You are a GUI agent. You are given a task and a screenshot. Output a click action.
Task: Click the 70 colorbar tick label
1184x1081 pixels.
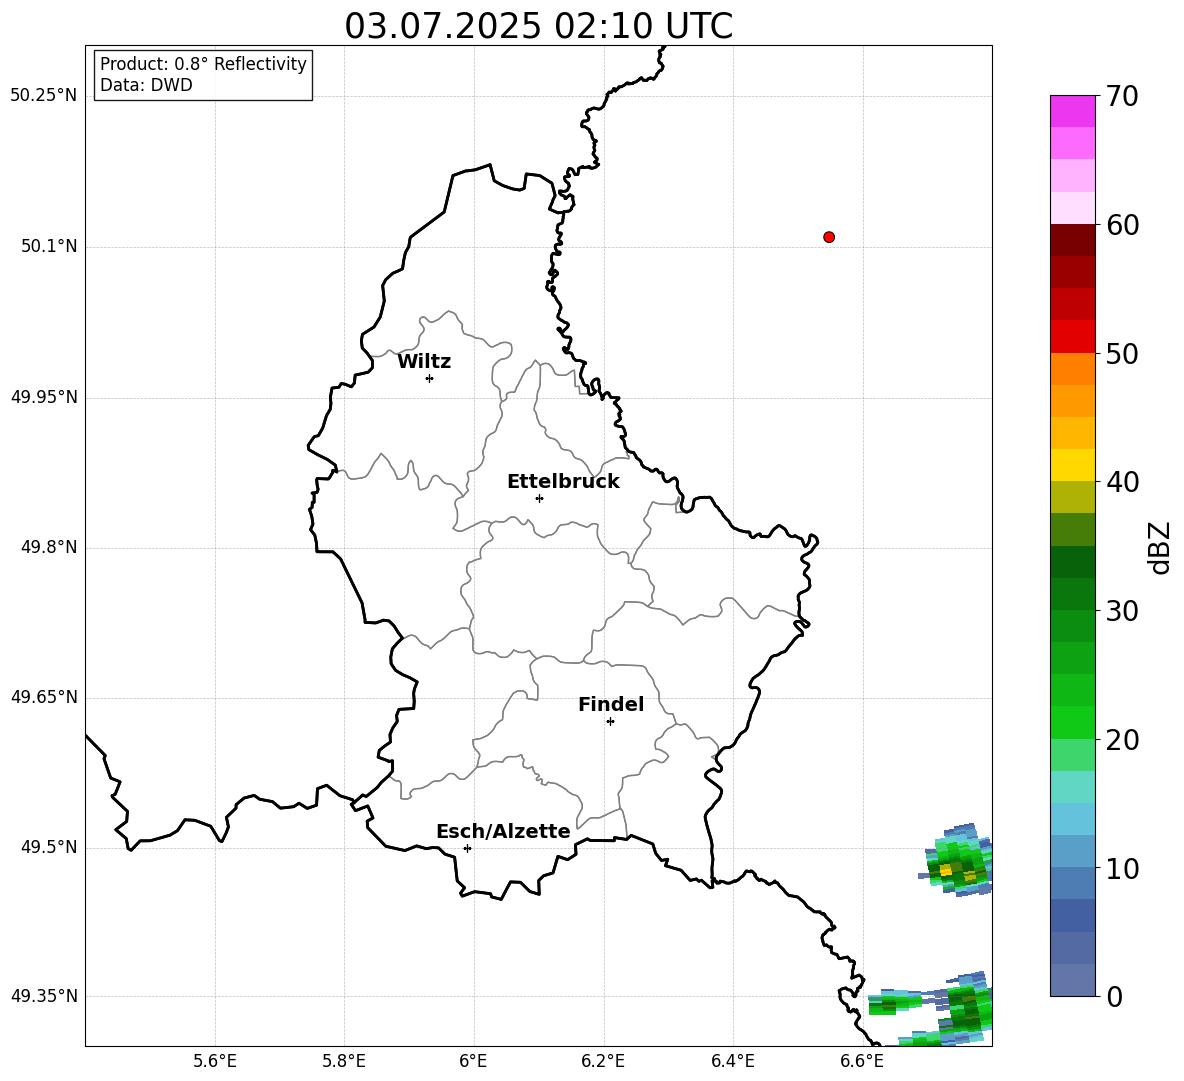coord(1122,96)
